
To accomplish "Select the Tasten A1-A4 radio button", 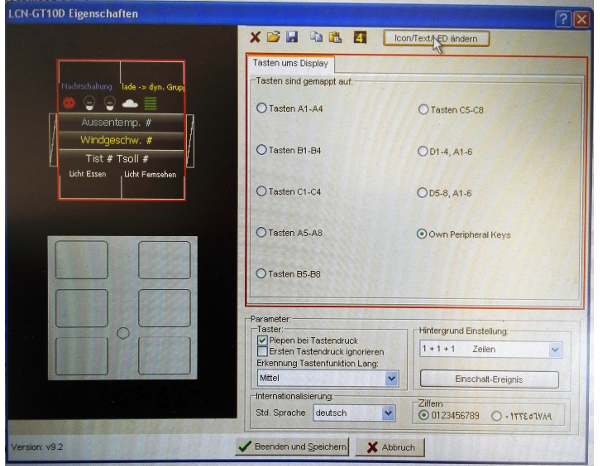I will tap(263, 108).
